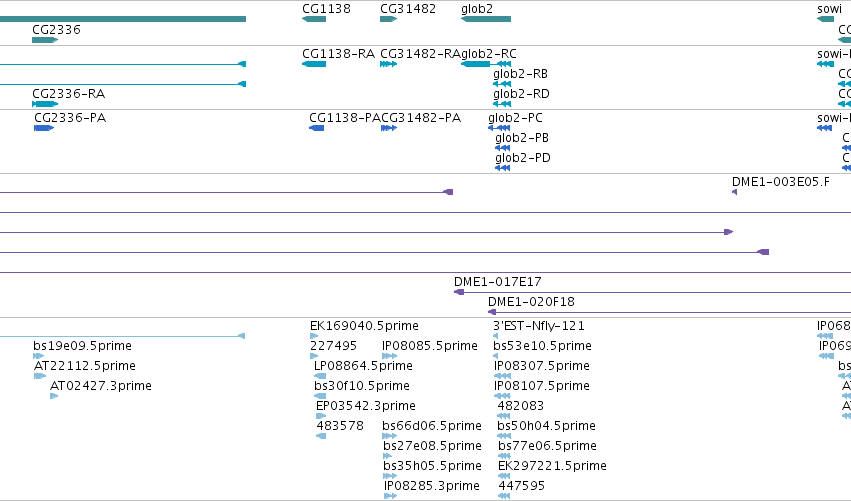Select the bs50h04.5prime EST label

(x=546, y=426)
